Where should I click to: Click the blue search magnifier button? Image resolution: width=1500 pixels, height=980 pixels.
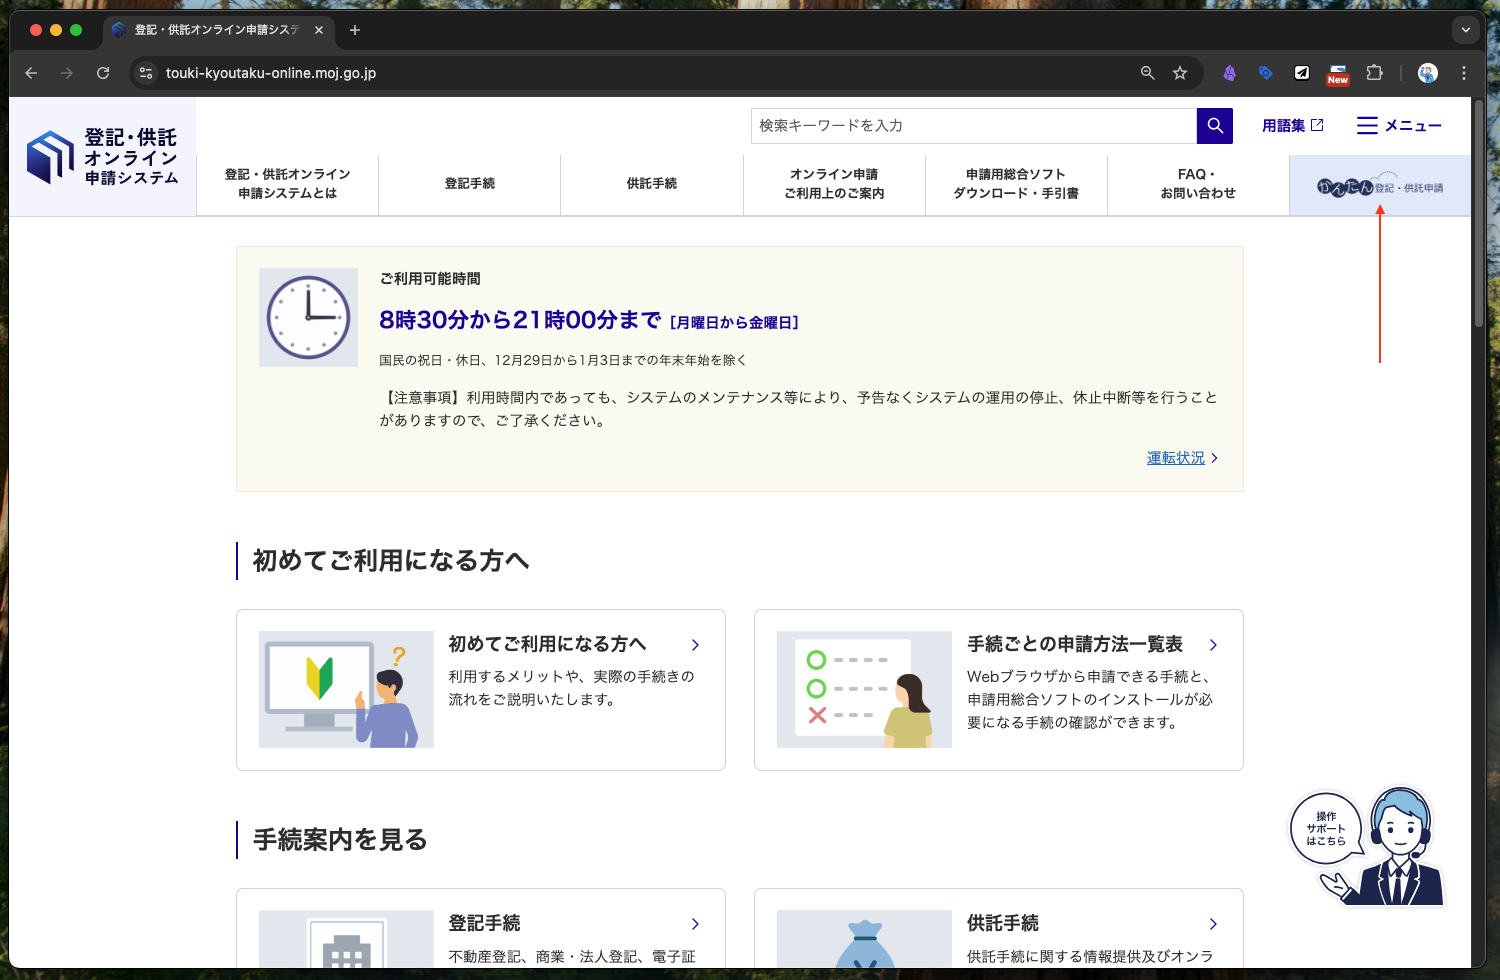(x=1214, y=126)
